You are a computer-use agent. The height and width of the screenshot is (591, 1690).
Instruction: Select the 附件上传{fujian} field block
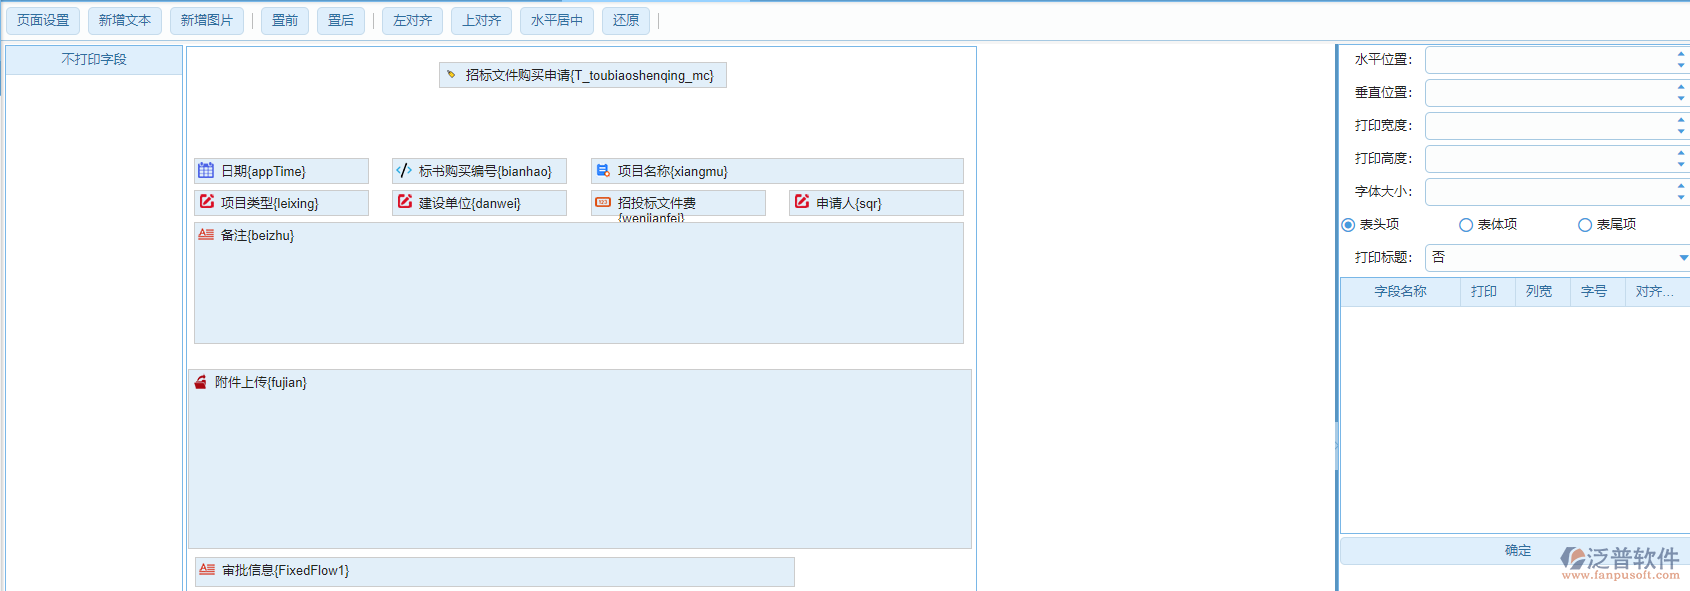tap(580, 459)
